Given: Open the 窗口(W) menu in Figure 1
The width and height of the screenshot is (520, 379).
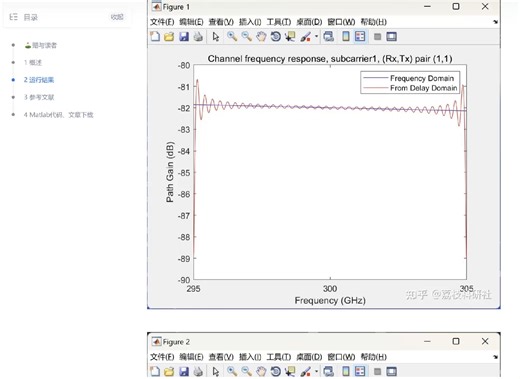Looking at the screenshot, I should click(x=341, y=22).
